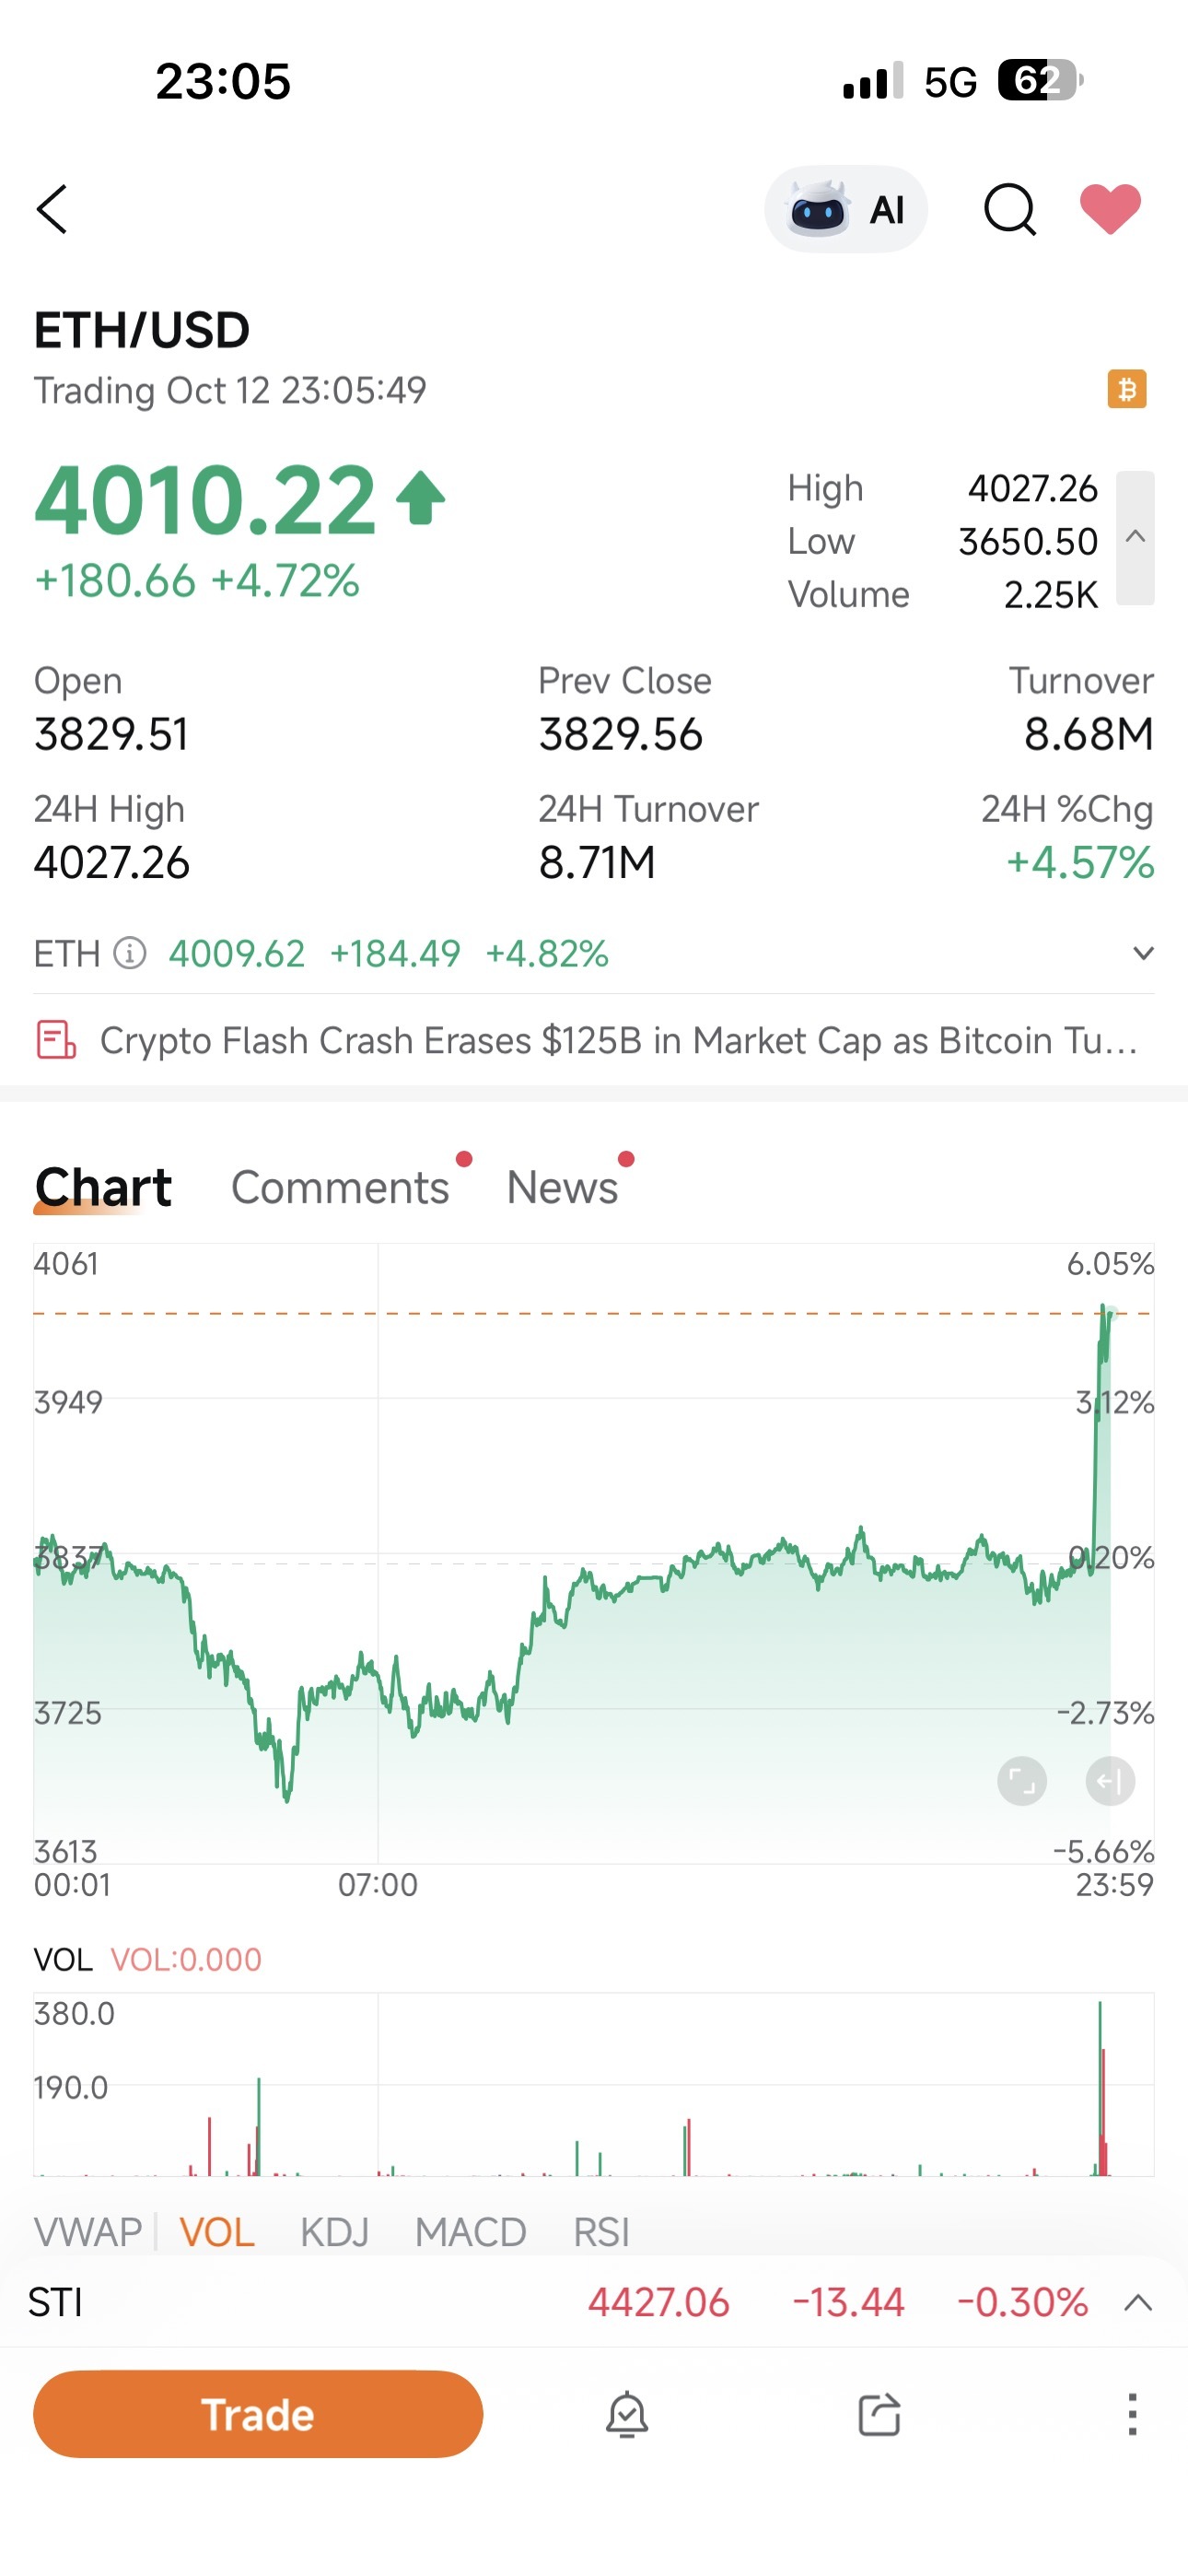Open the News tab

click(x=562, y=1186)
